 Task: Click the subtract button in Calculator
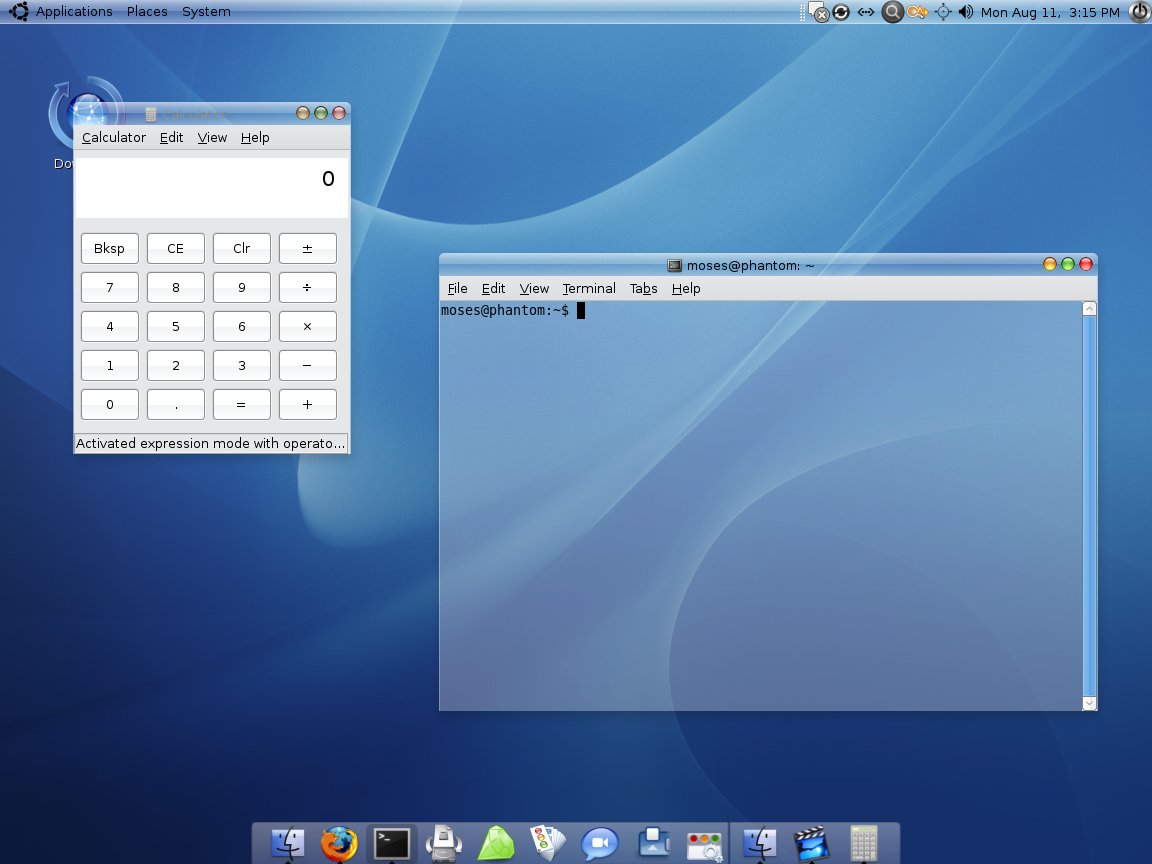[308, 365]
